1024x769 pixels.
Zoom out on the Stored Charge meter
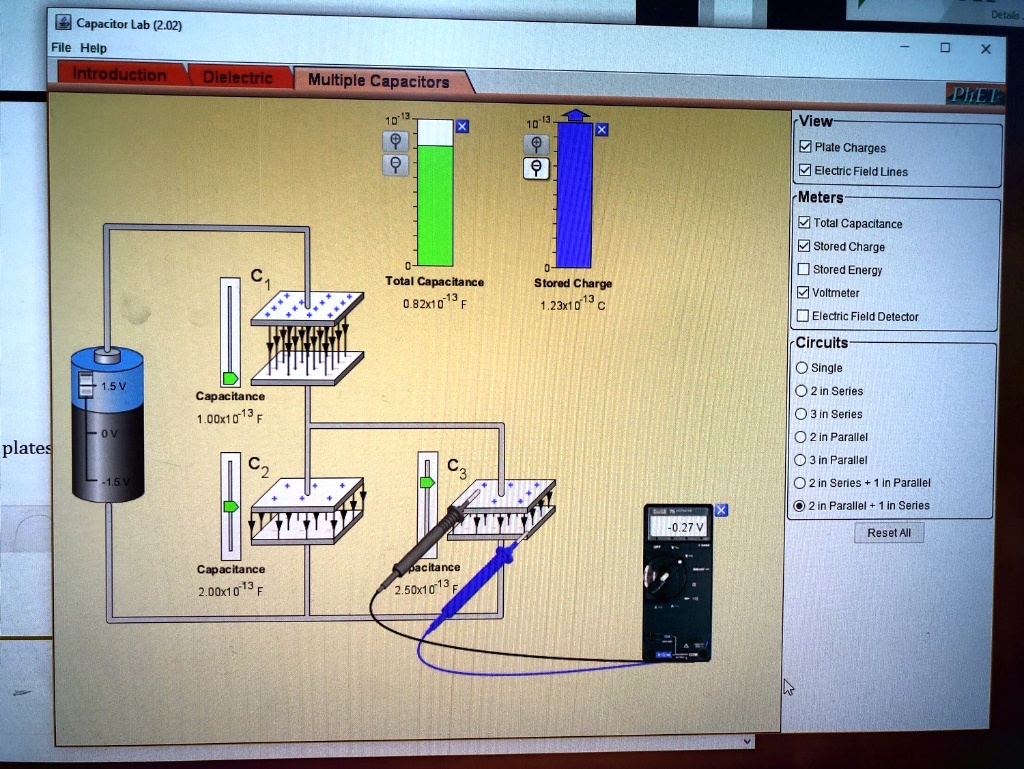point(536,168)
